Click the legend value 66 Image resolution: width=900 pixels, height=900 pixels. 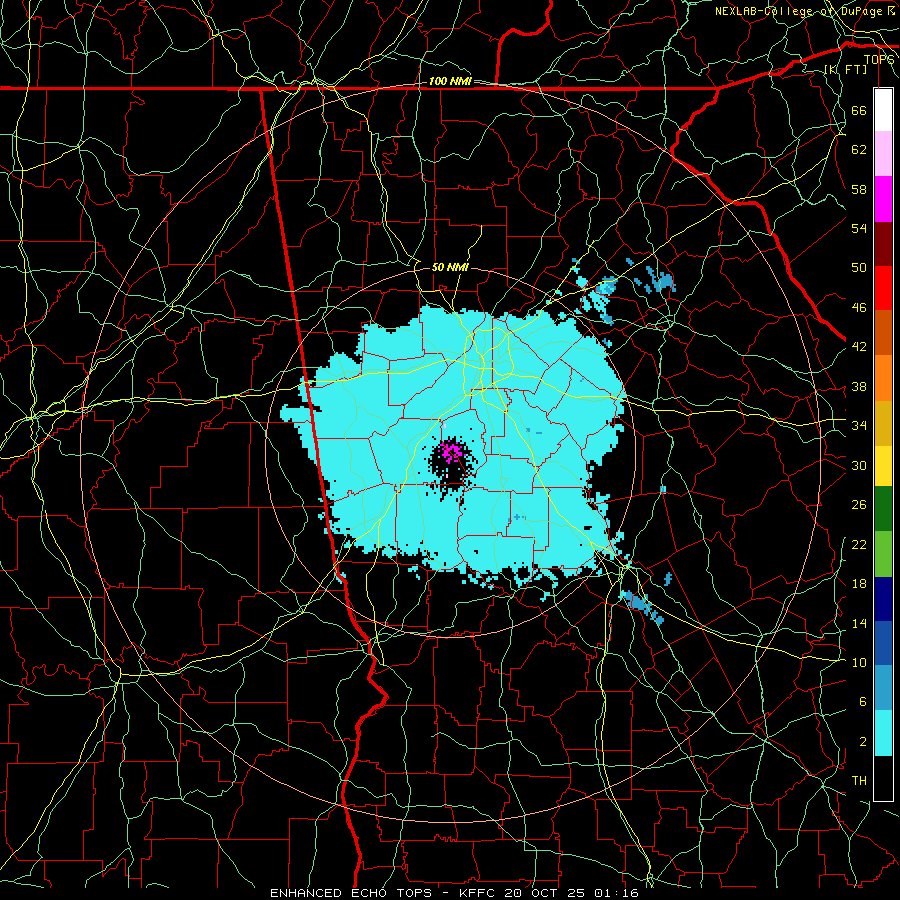[x=859, y=110]
